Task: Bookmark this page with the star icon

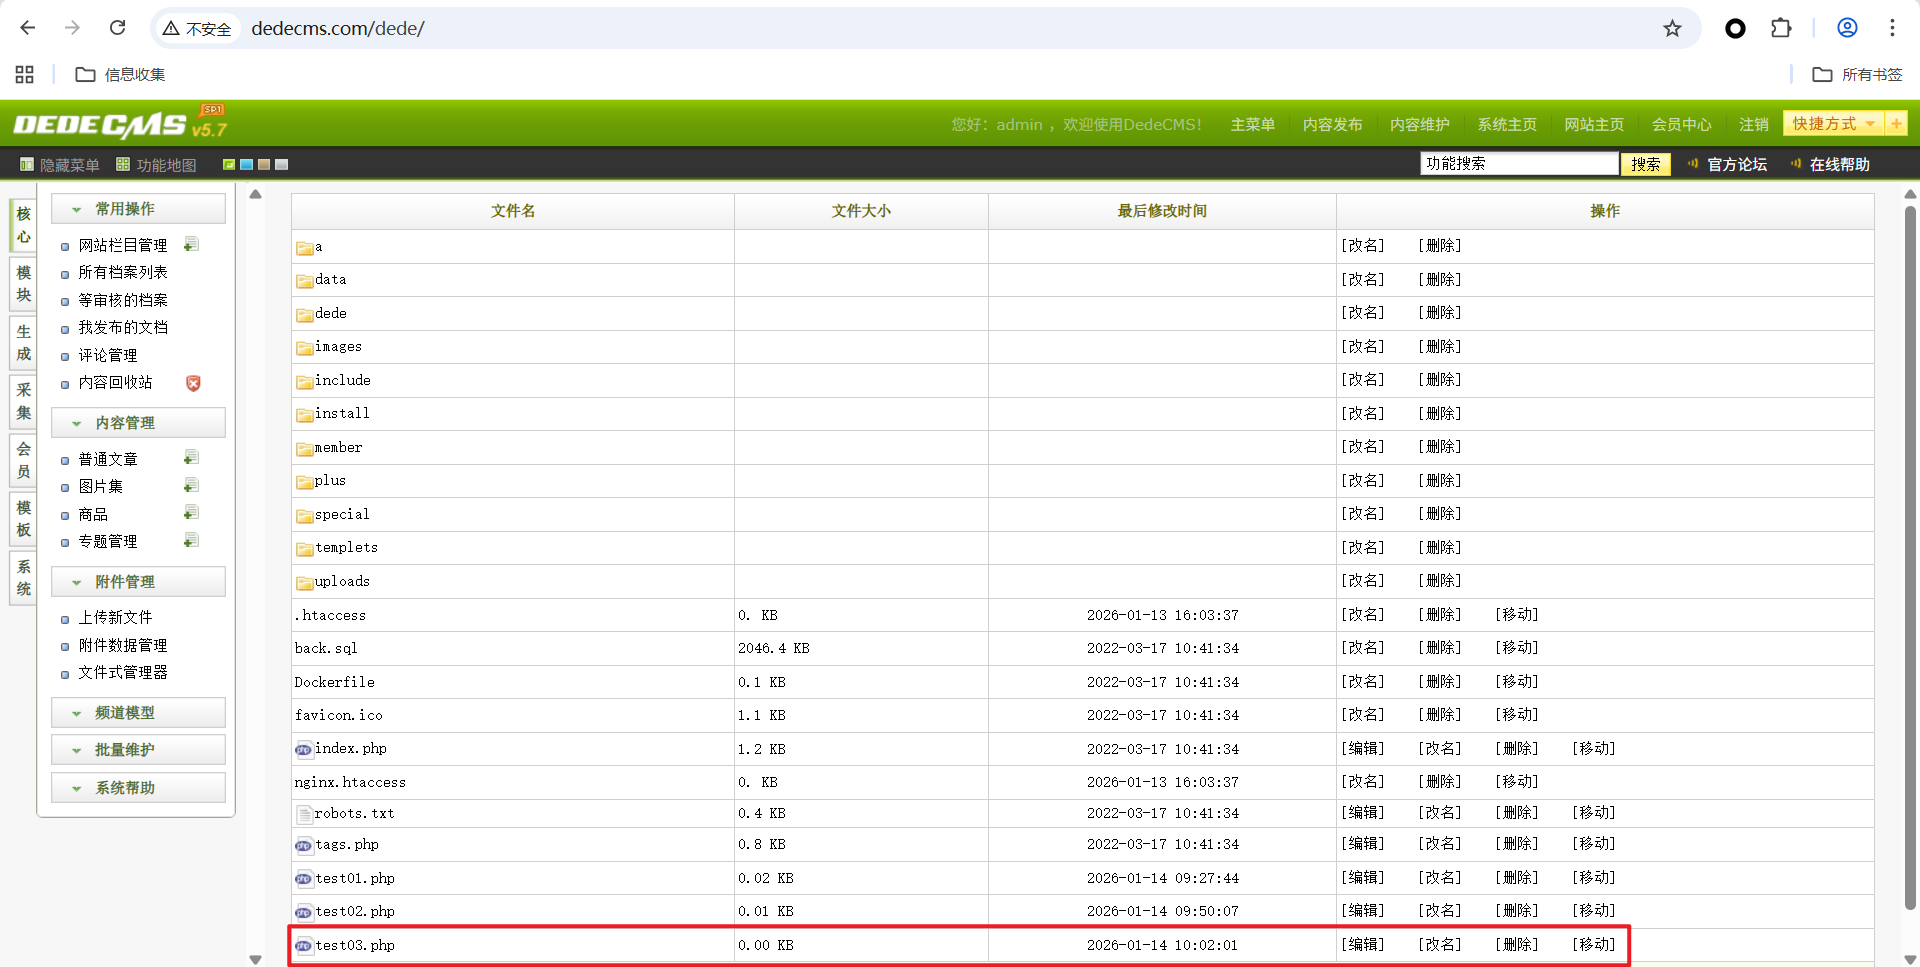Action: click(x=1672, y=28)
